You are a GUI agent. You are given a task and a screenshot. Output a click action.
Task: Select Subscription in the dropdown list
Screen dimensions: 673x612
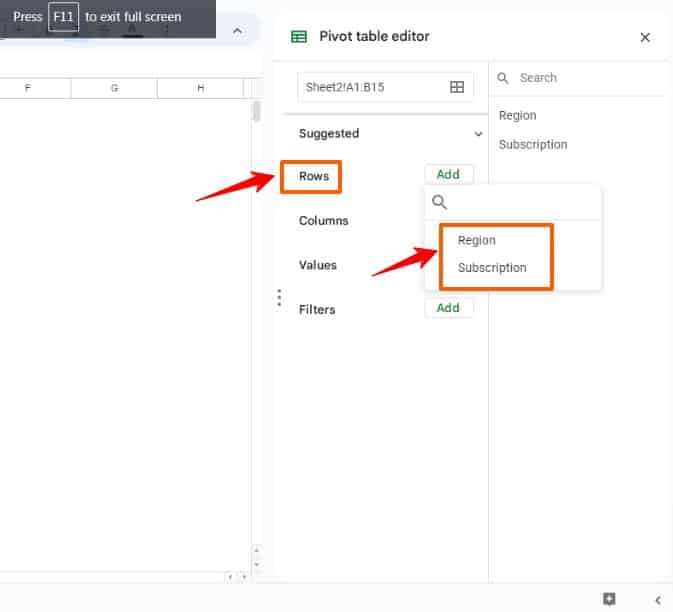tap(492, 268)
